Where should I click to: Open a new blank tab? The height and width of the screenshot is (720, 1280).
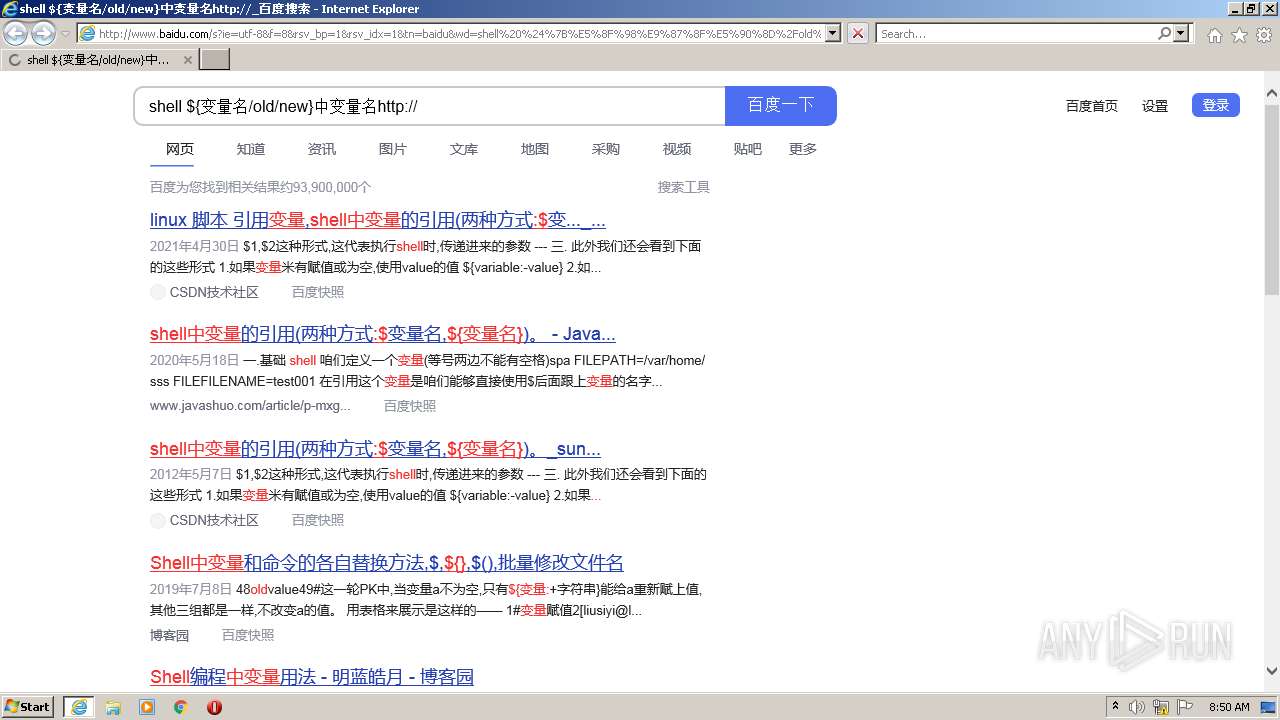point(215,60)
